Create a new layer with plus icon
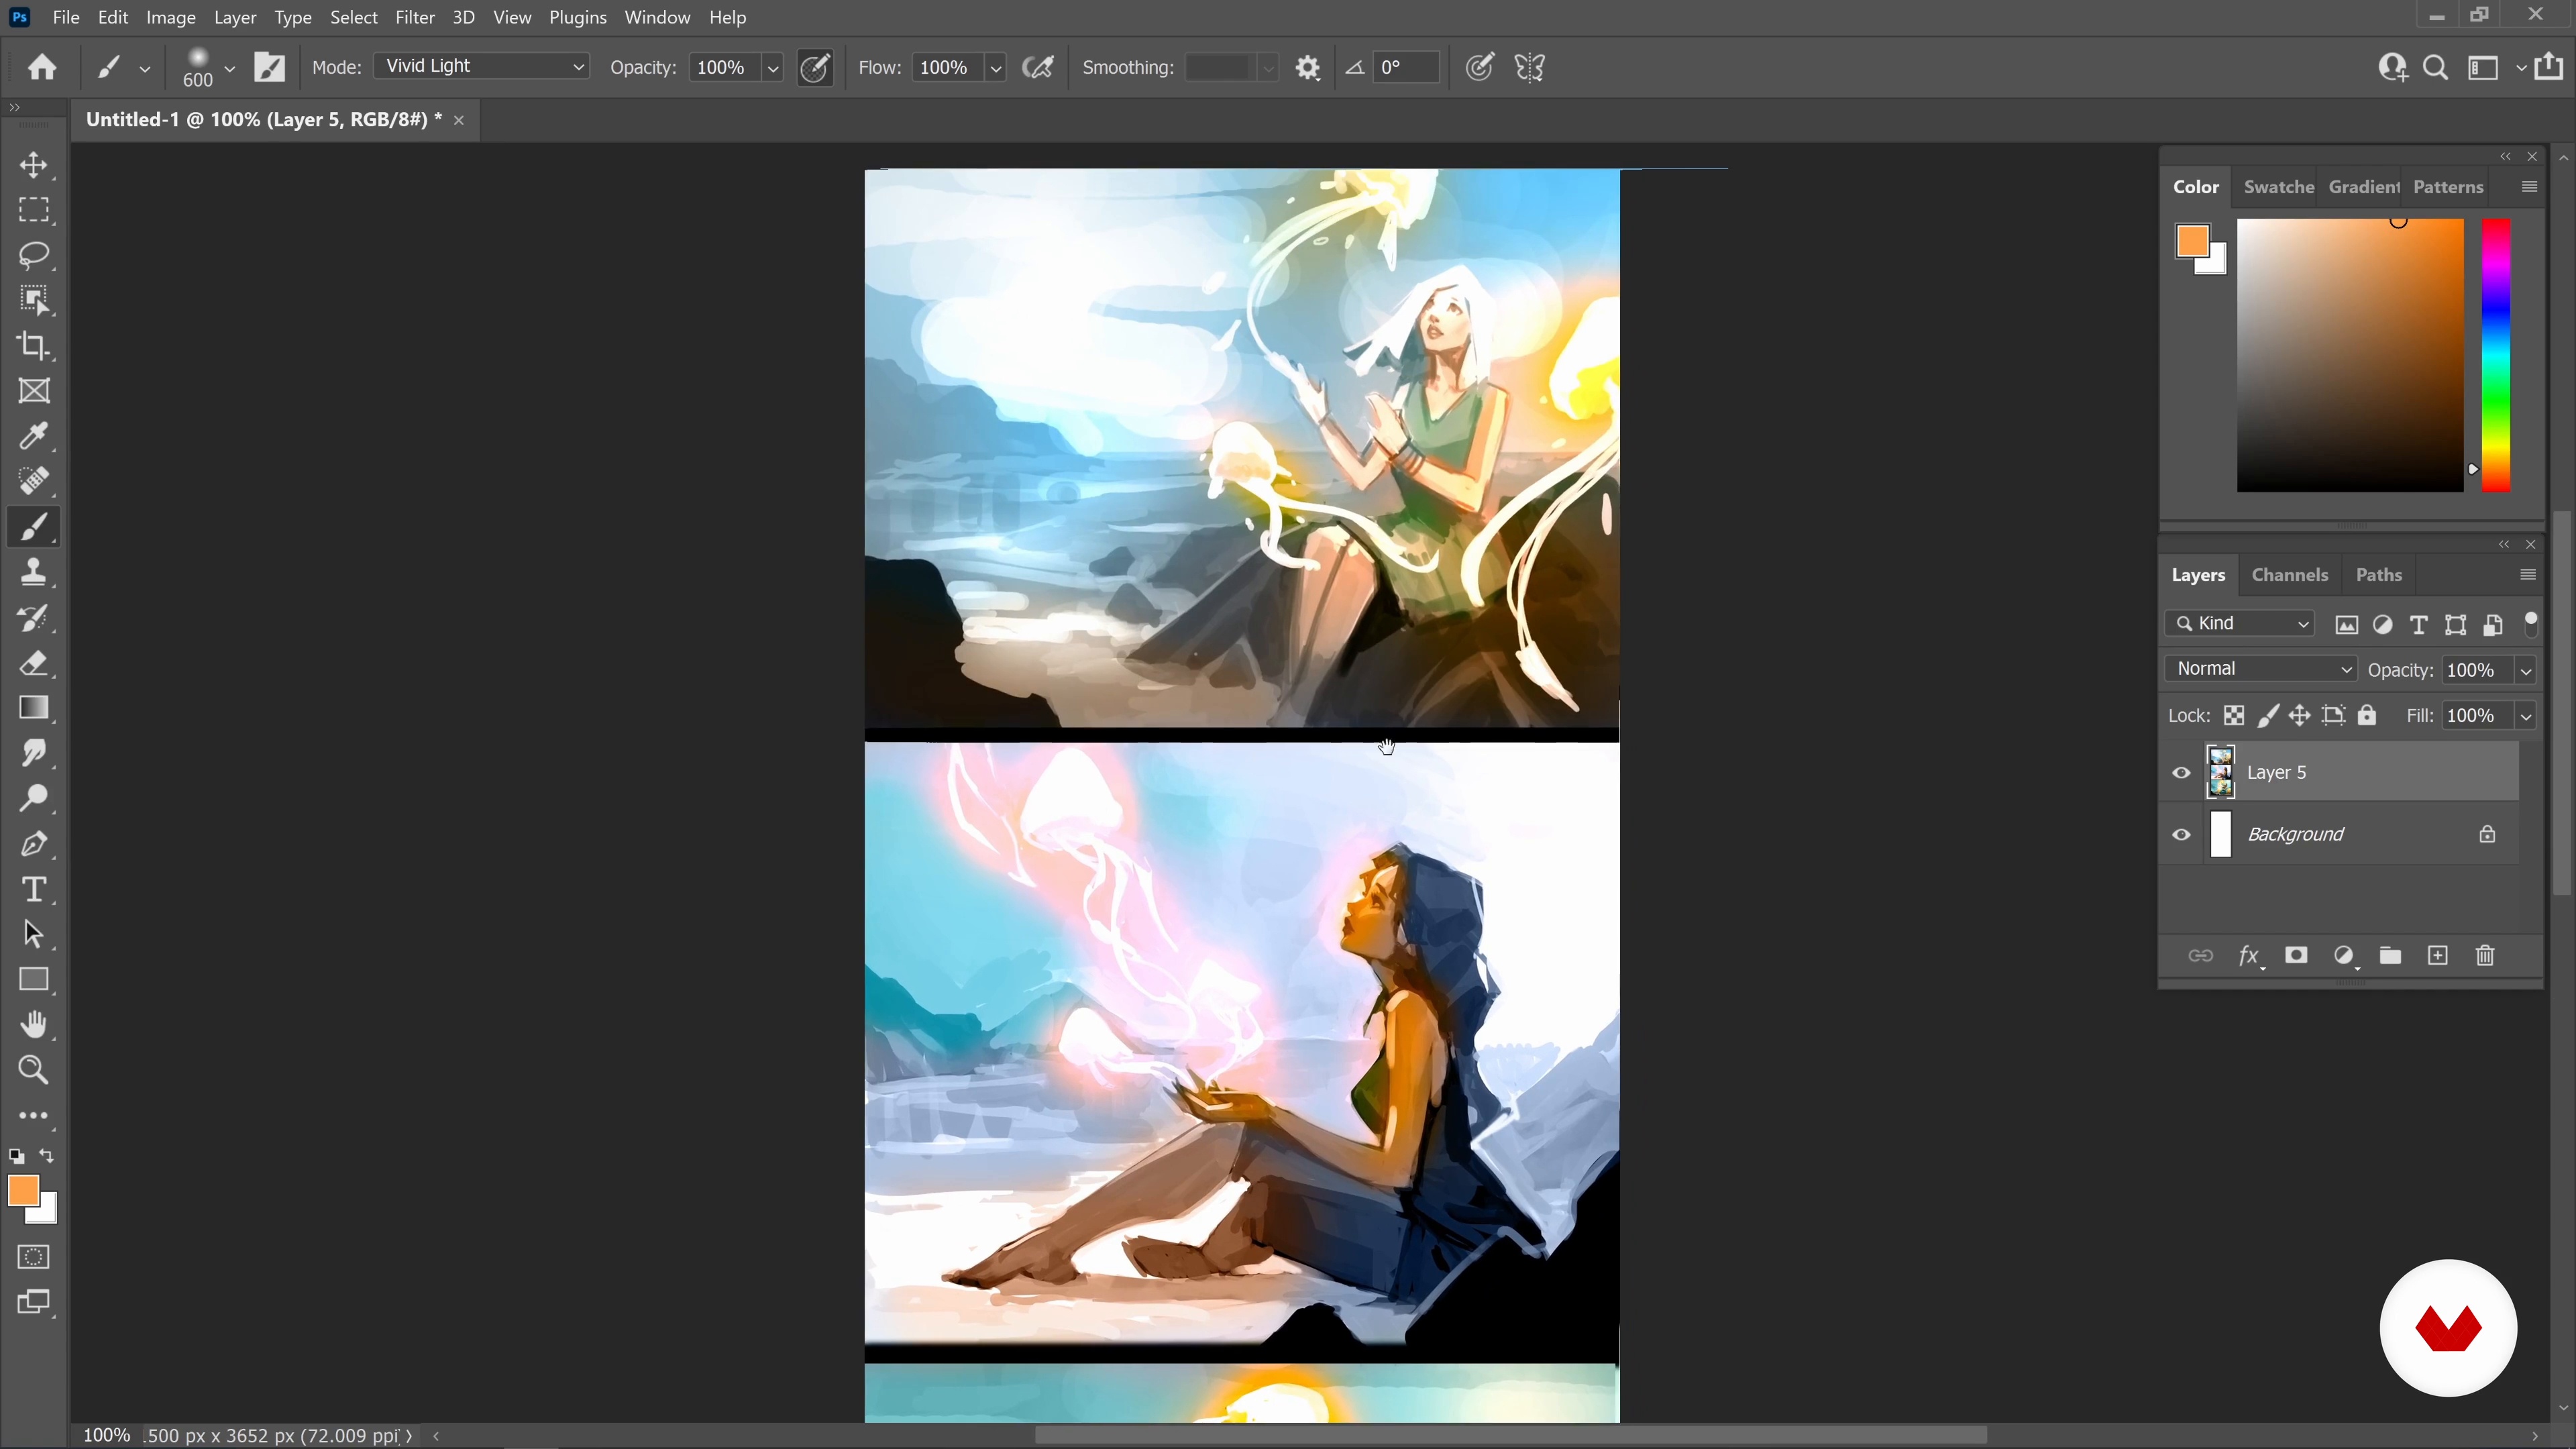Screen dimensions: 2576x1449 2438,955
